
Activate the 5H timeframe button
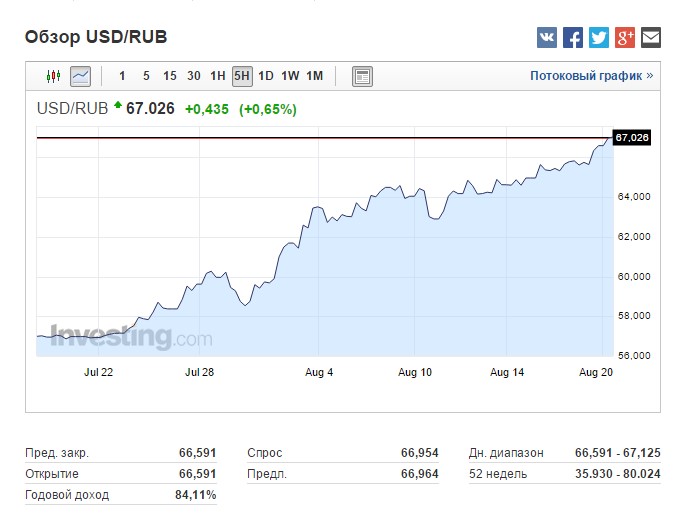coord(242,76)
